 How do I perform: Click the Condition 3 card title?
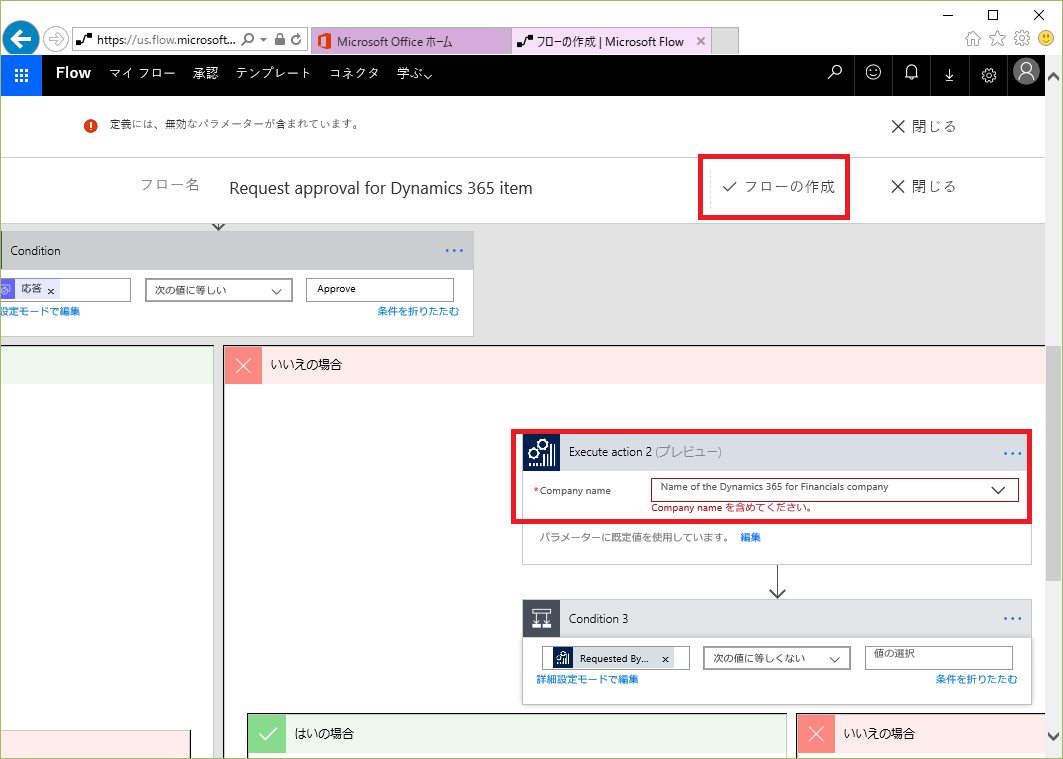599,619
